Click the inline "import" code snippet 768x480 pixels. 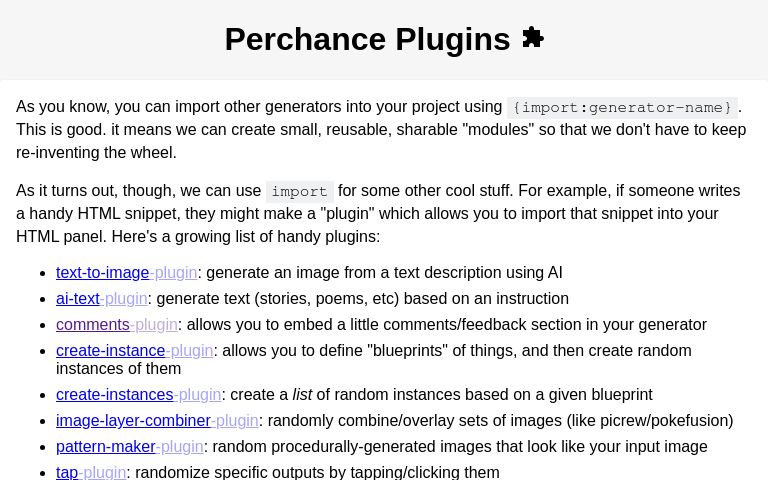pyautogui.click(x=299, y=192)
